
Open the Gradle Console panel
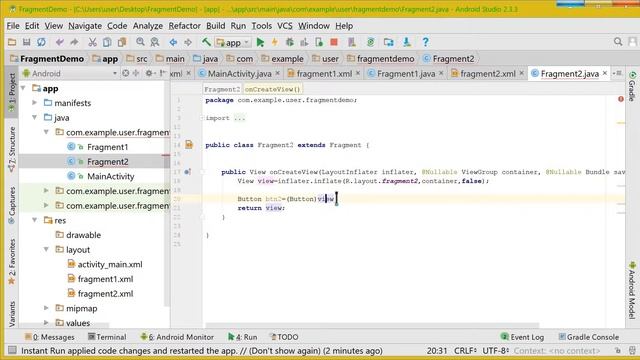click(589, 337)
